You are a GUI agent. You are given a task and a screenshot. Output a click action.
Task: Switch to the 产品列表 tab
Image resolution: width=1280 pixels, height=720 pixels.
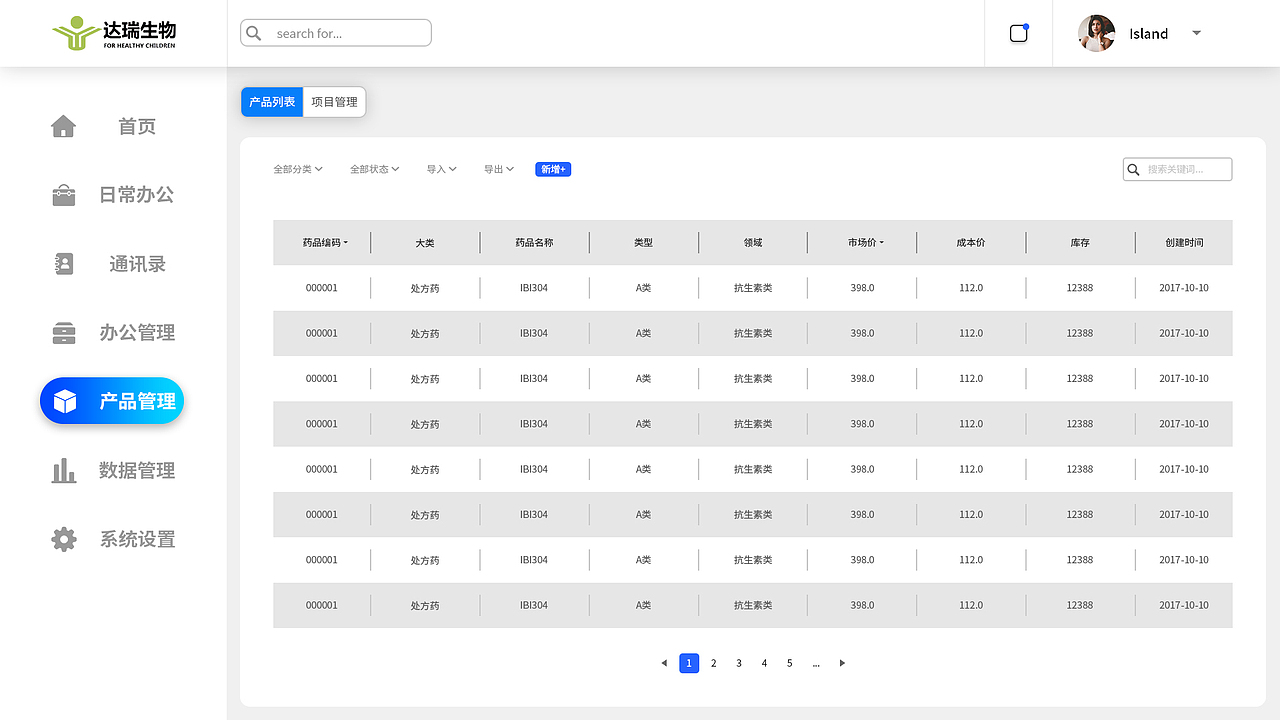[272, 102]
